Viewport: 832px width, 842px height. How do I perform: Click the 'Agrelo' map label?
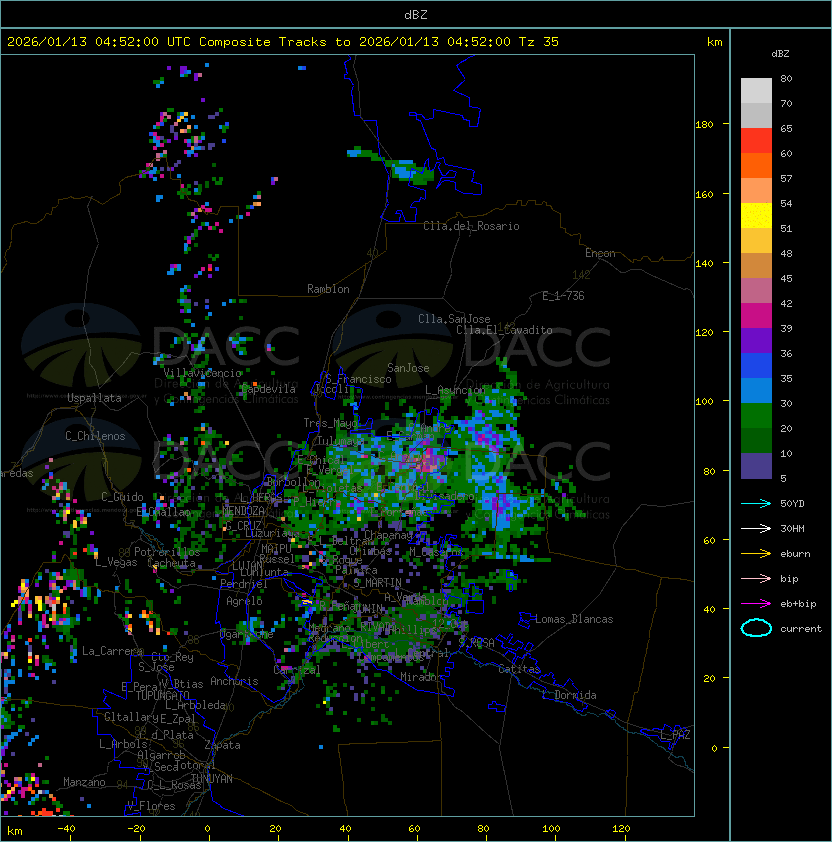[244, 601]
